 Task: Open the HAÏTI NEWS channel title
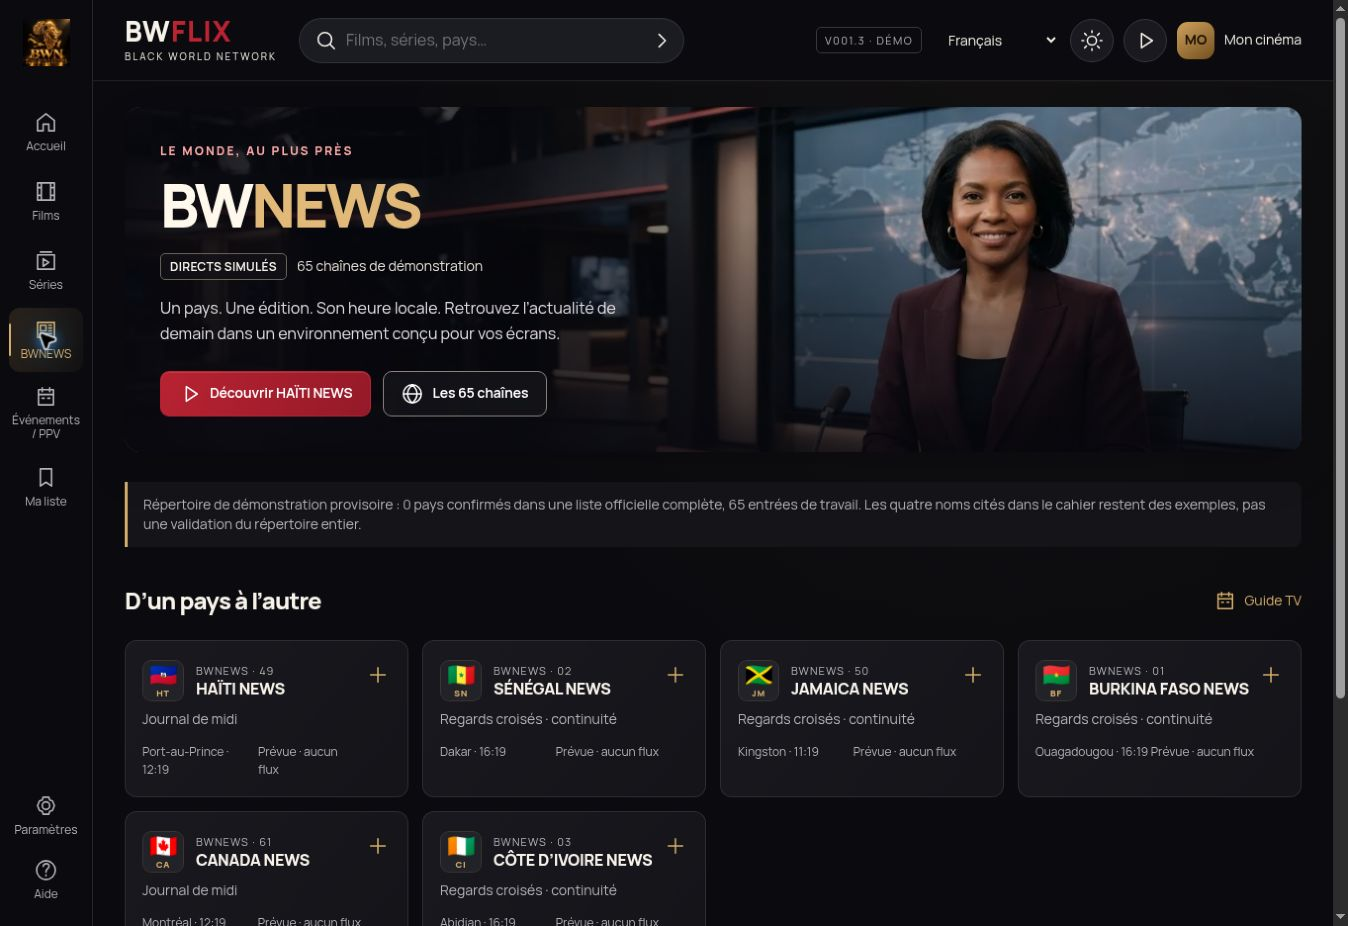pyautogui.click(x=240, y=689)
